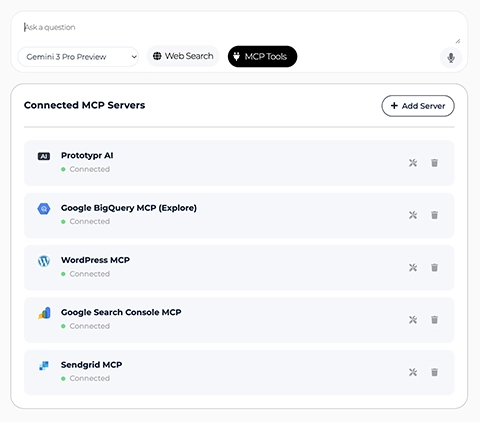Click the Sendgrid logo icon
The image size is (480, 422).
click(x=44, y=366)
